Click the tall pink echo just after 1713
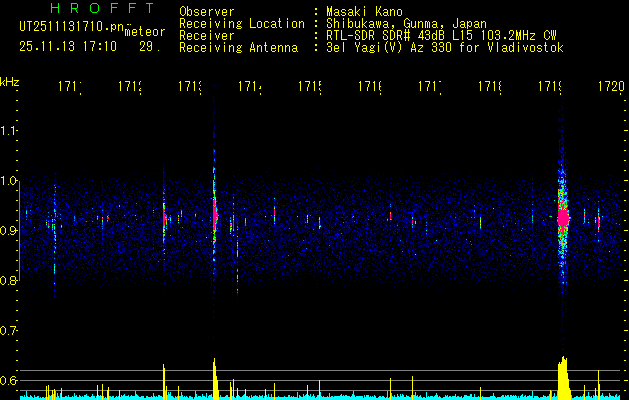This screenshot has height=400, width=629. (x=215, y=215)
